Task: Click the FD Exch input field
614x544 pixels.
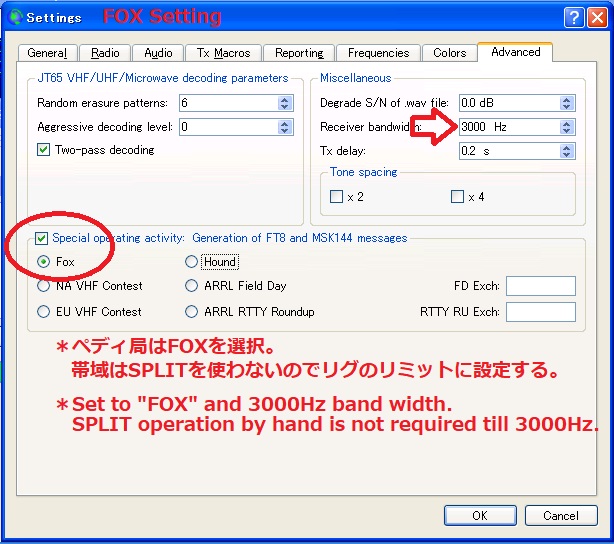Action: click(541, 286)
